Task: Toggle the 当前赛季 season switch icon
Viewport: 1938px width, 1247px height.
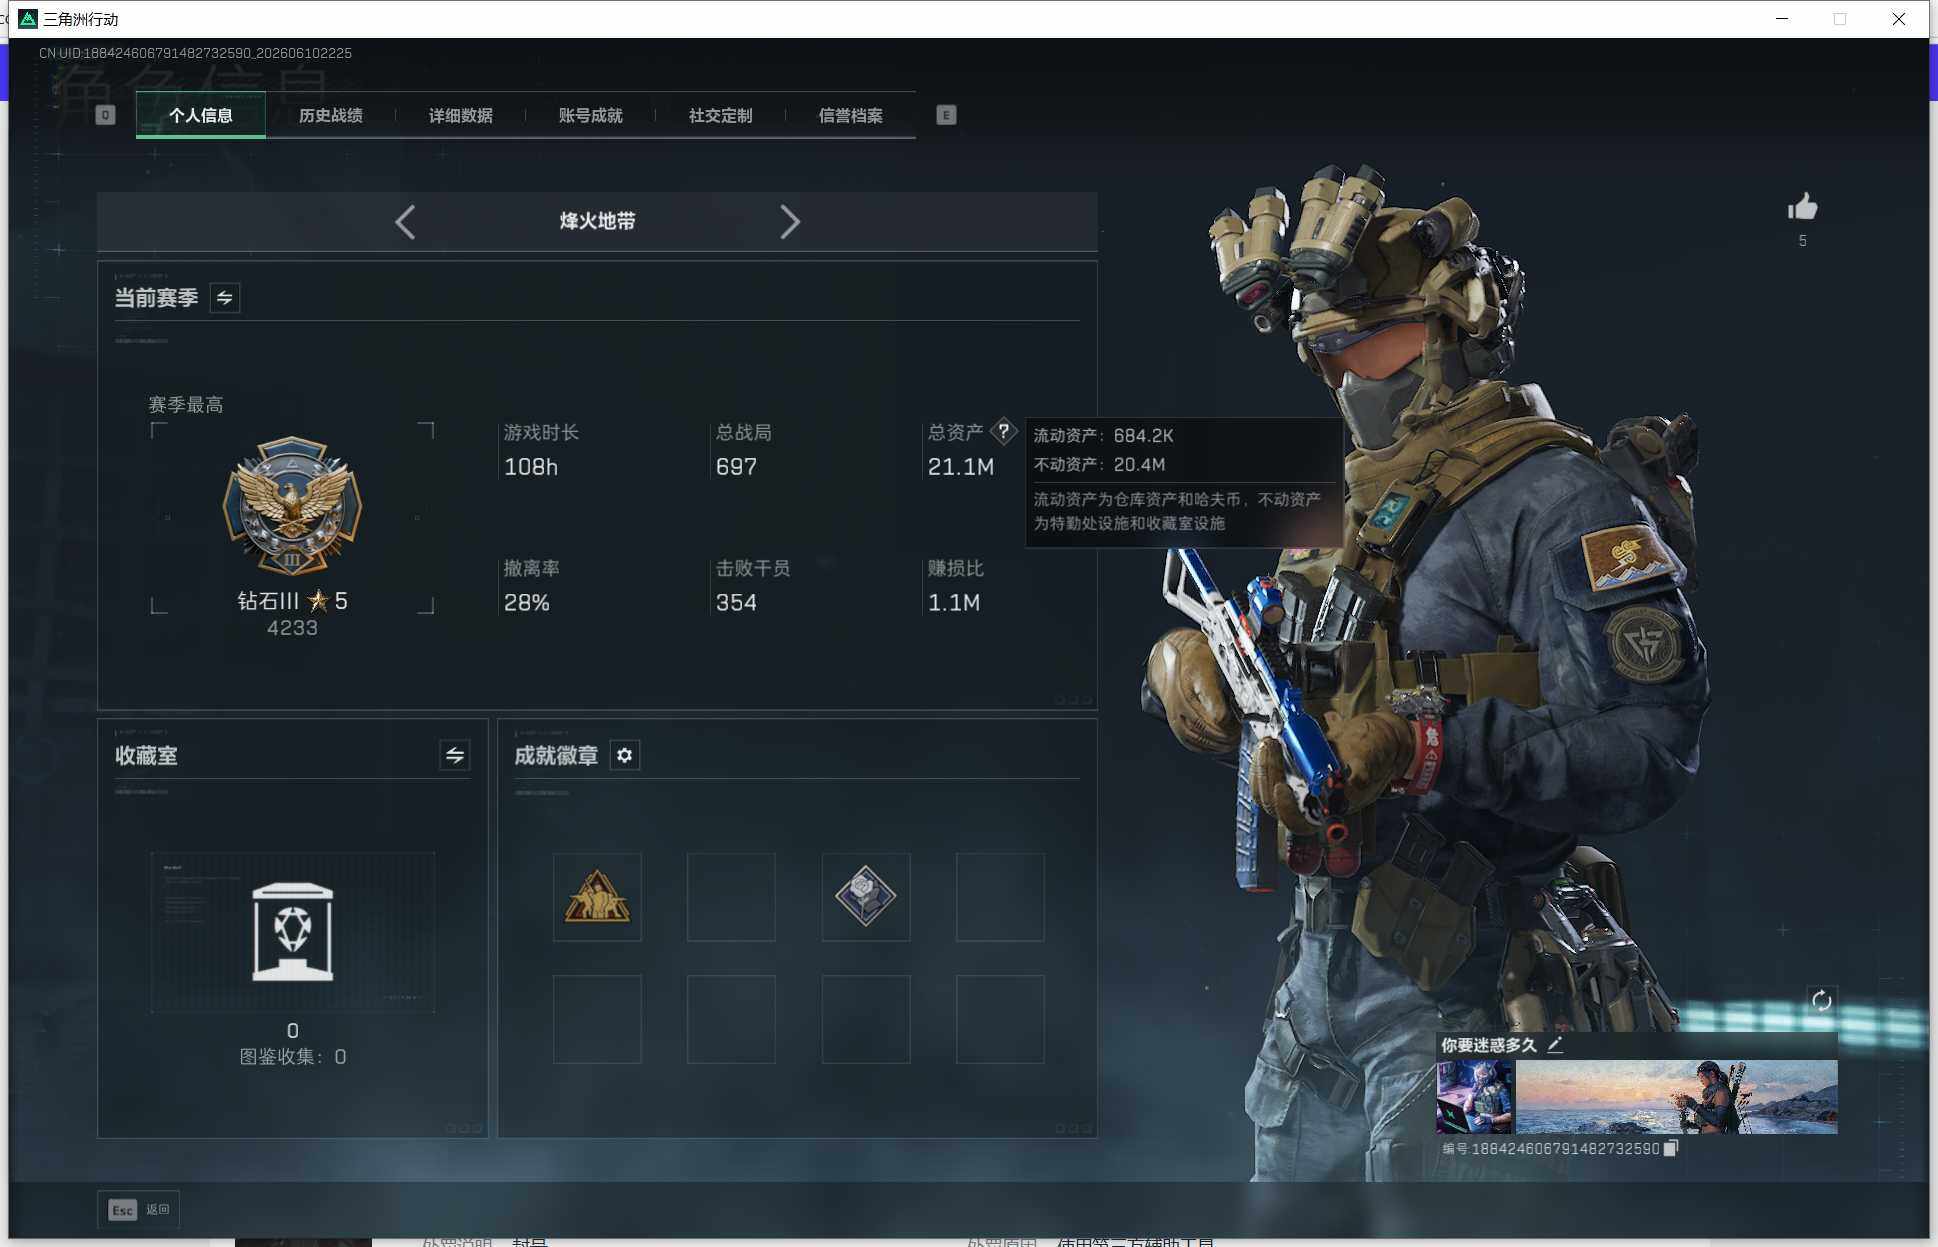Action: pos(225,298)
